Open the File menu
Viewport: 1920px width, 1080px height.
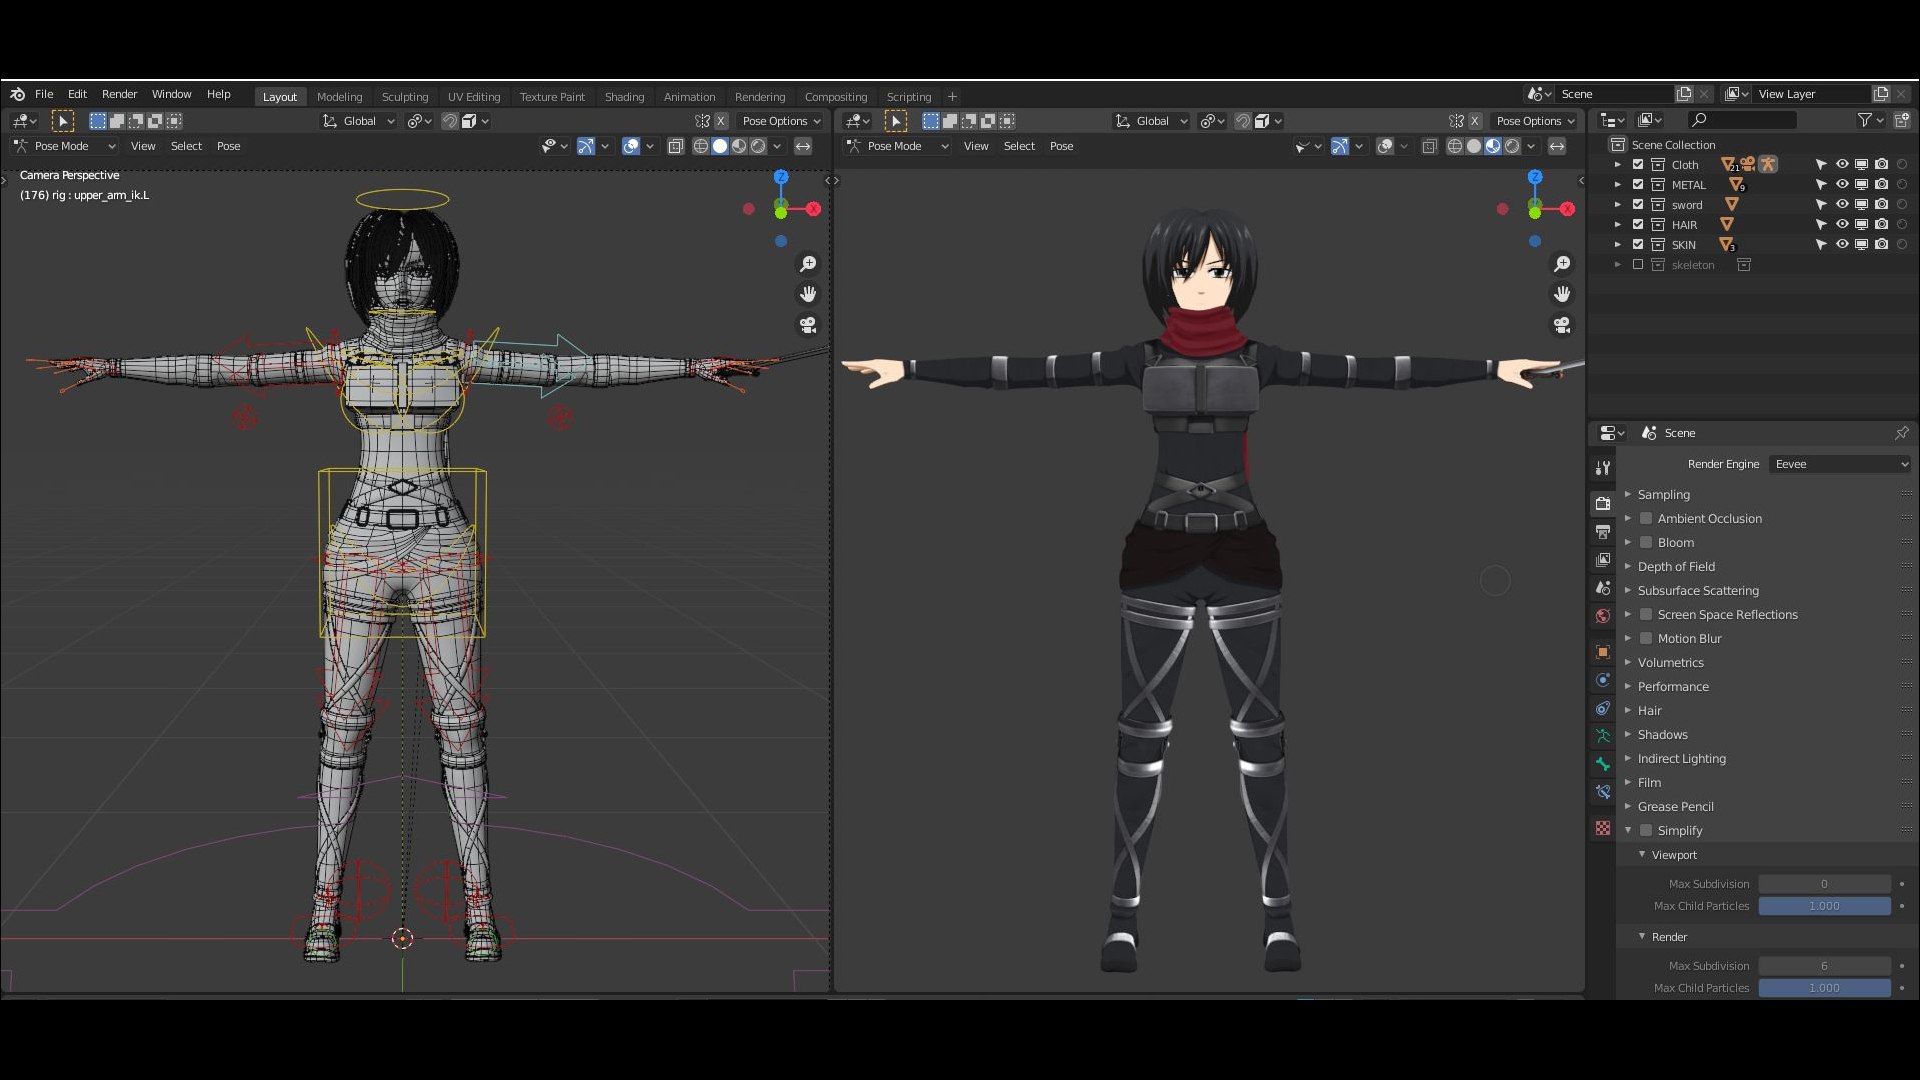click(44, 94)
